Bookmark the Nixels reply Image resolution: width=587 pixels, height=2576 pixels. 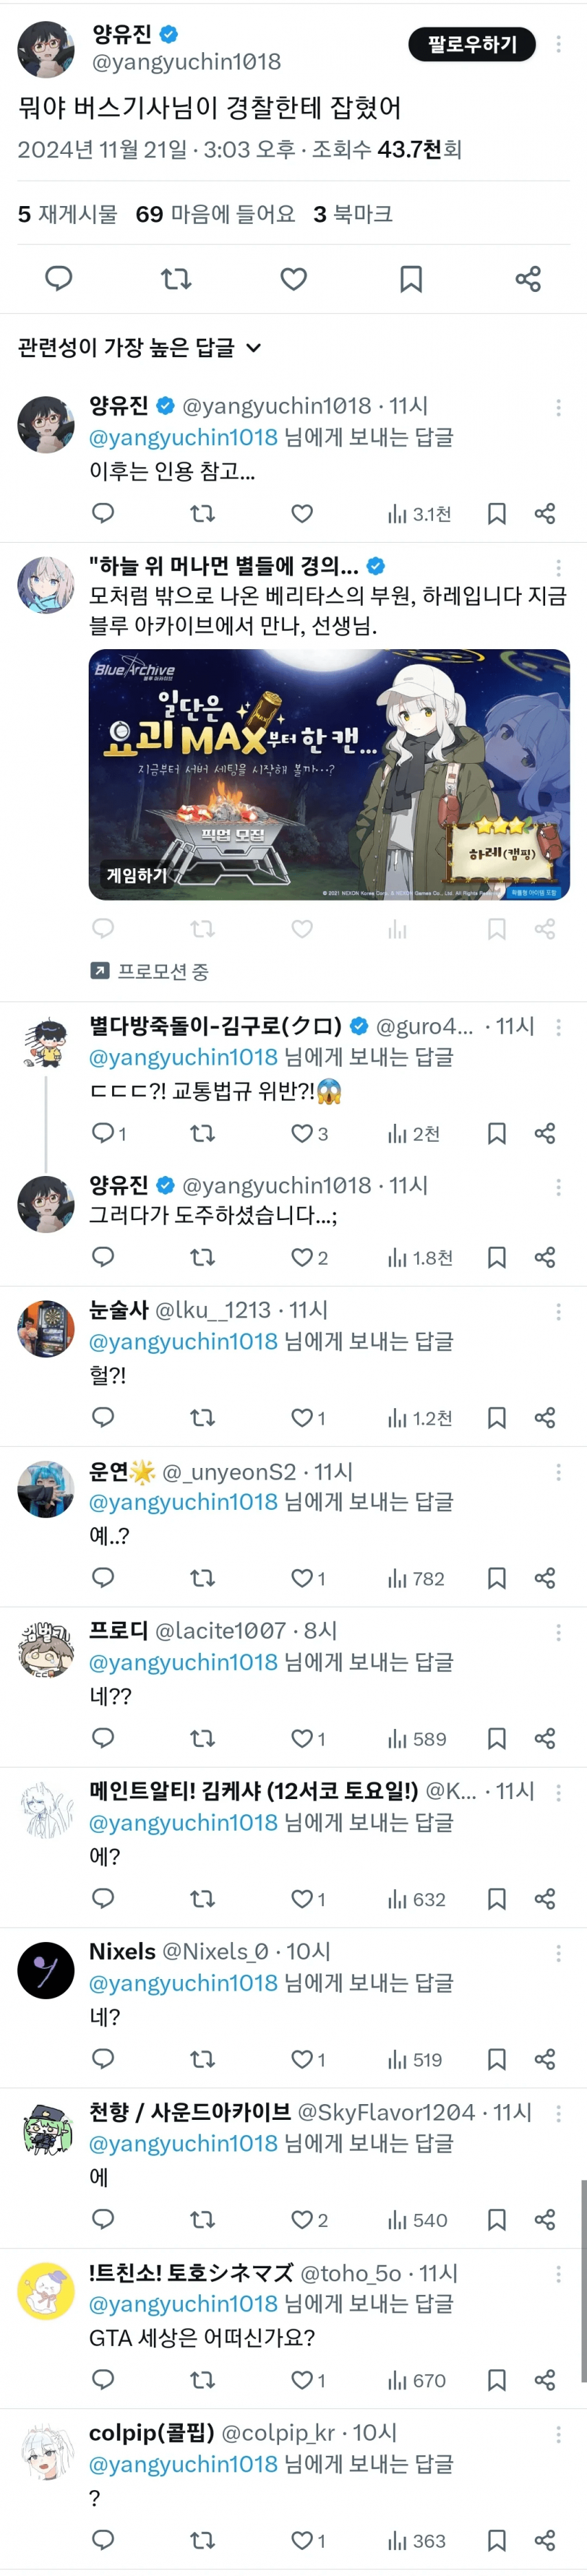point(496,2059)
